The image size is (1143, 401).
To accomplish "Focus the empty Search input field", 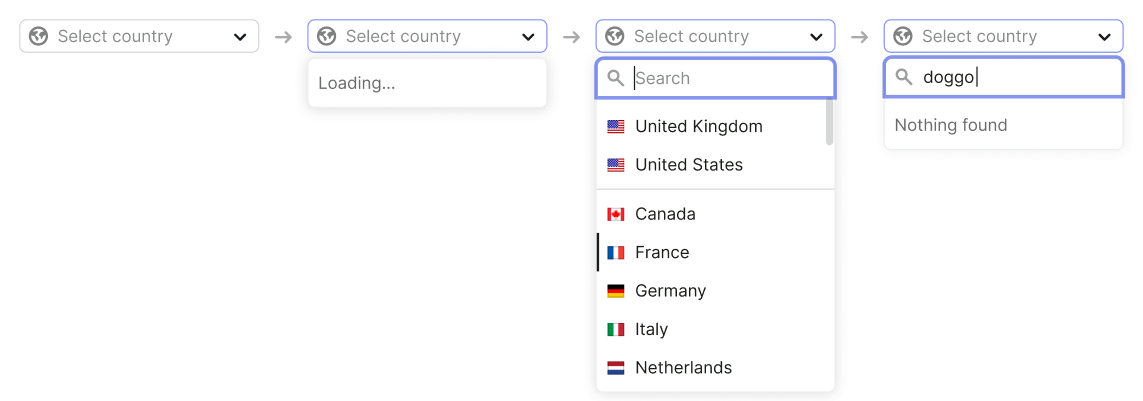I will coord(715,78).
